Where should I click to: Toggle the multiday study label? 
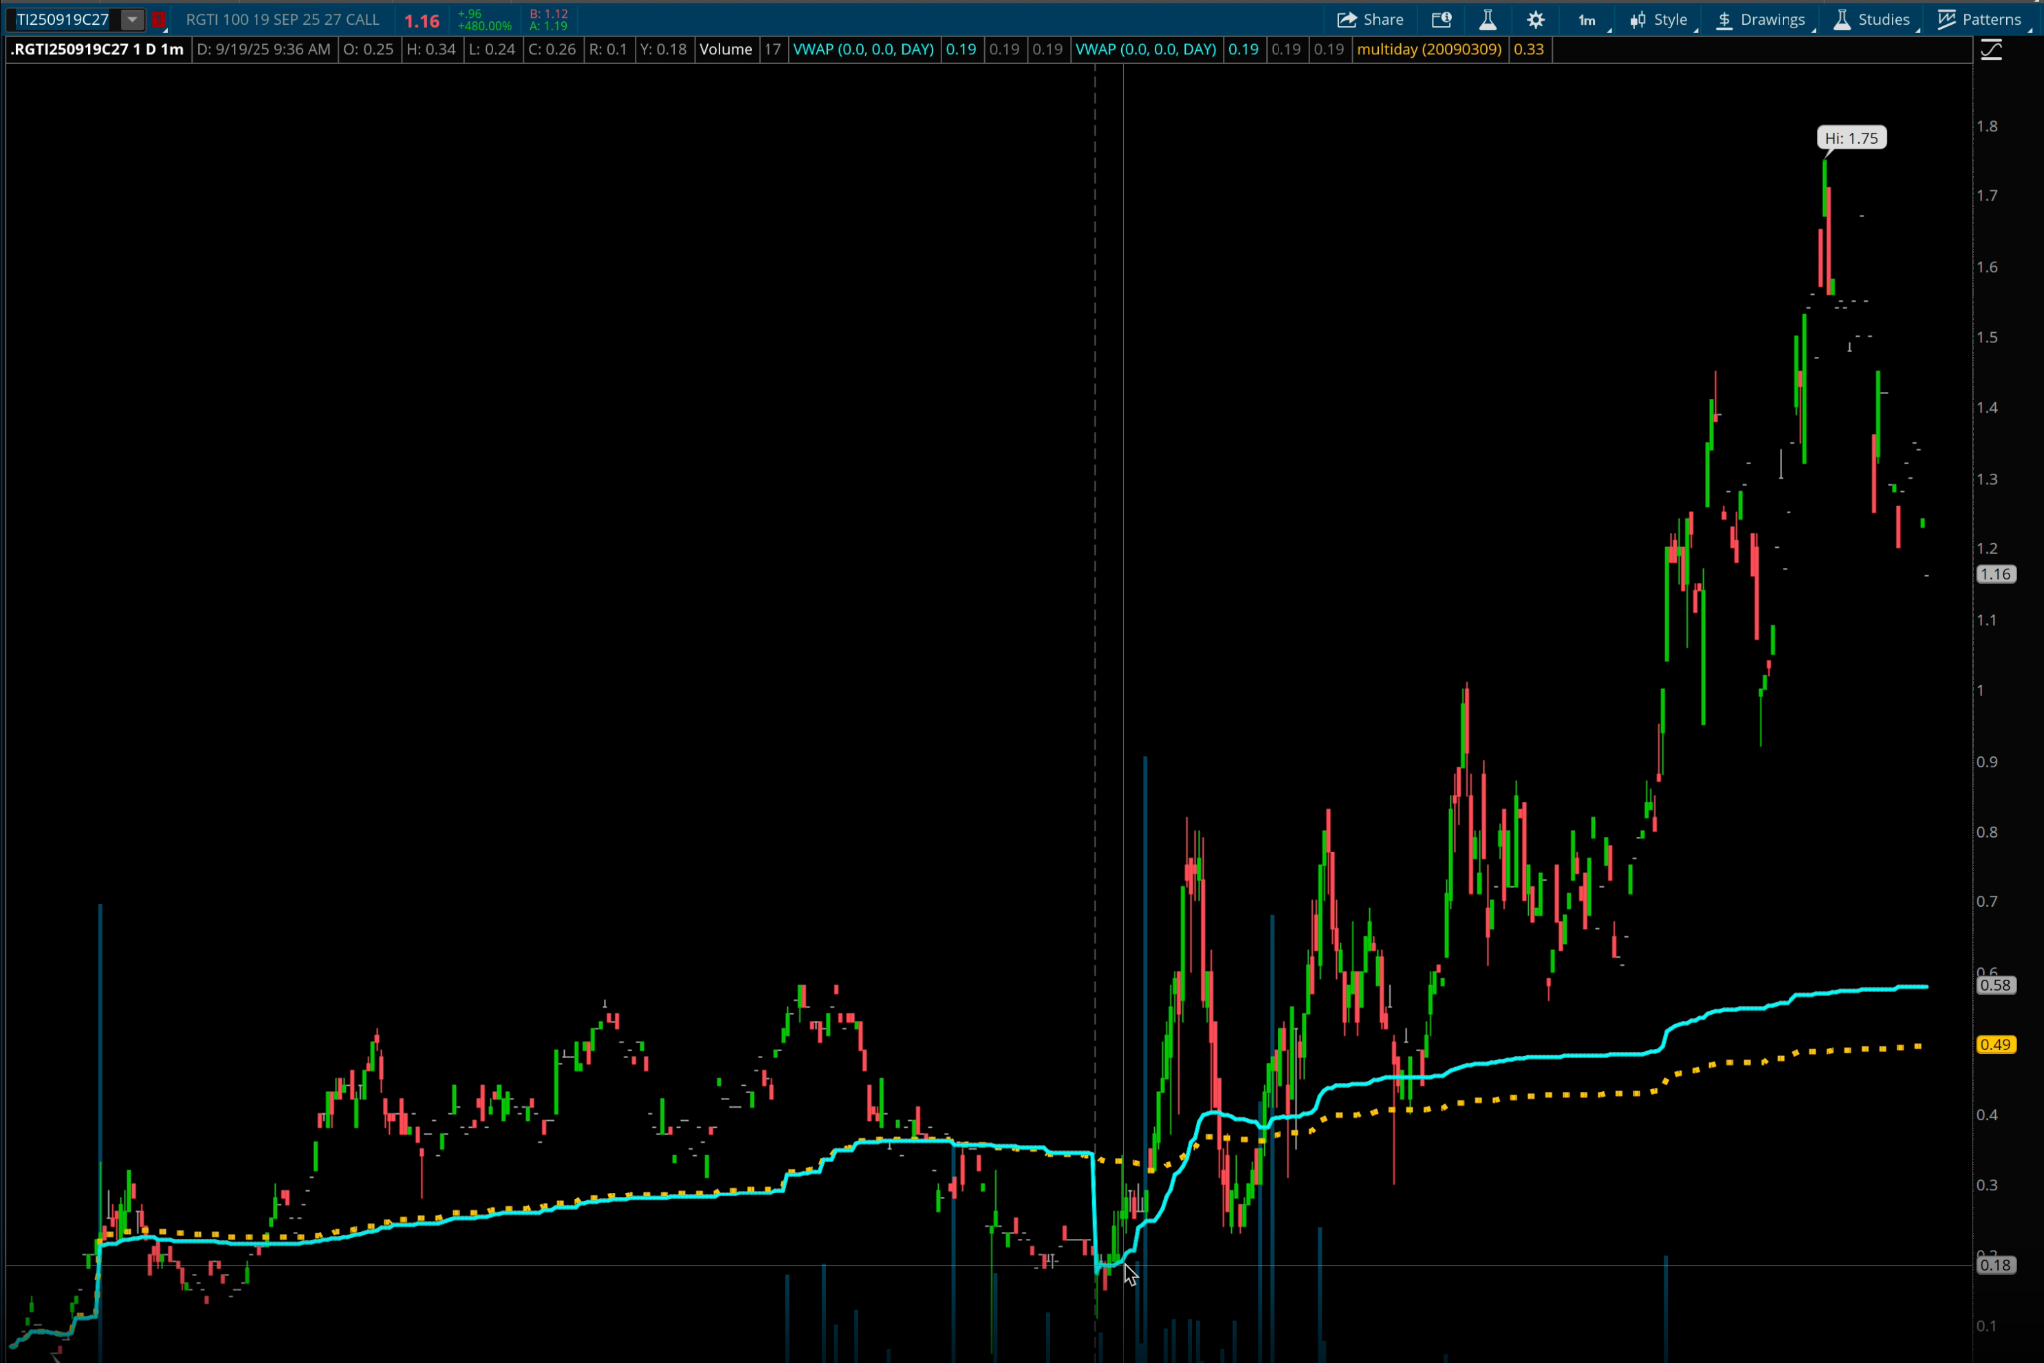pos(1428,49)
